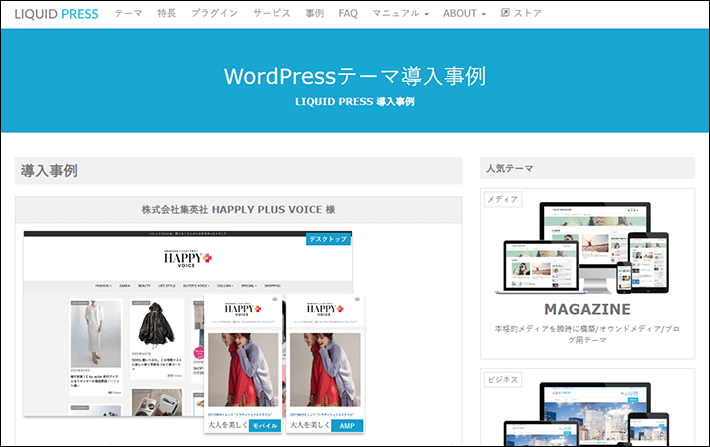Click hamburger menu icon in AMP preview
This screenshot has width=710, height=447.
tap(357, 299)
